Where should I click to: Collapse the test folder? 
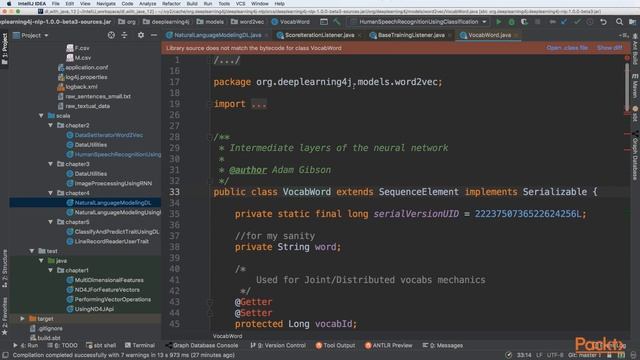click(x=32, y=251)
